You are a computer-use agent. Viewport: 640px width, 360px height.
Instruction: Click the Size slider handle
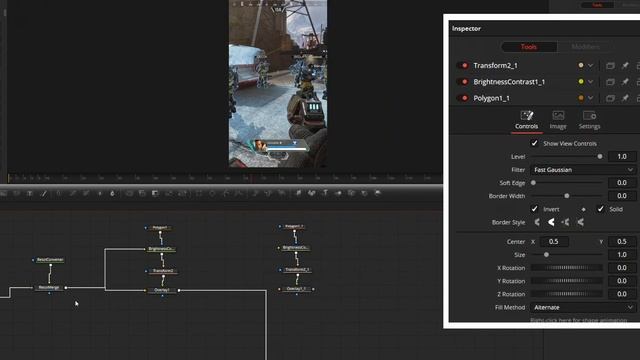(546, 255)
